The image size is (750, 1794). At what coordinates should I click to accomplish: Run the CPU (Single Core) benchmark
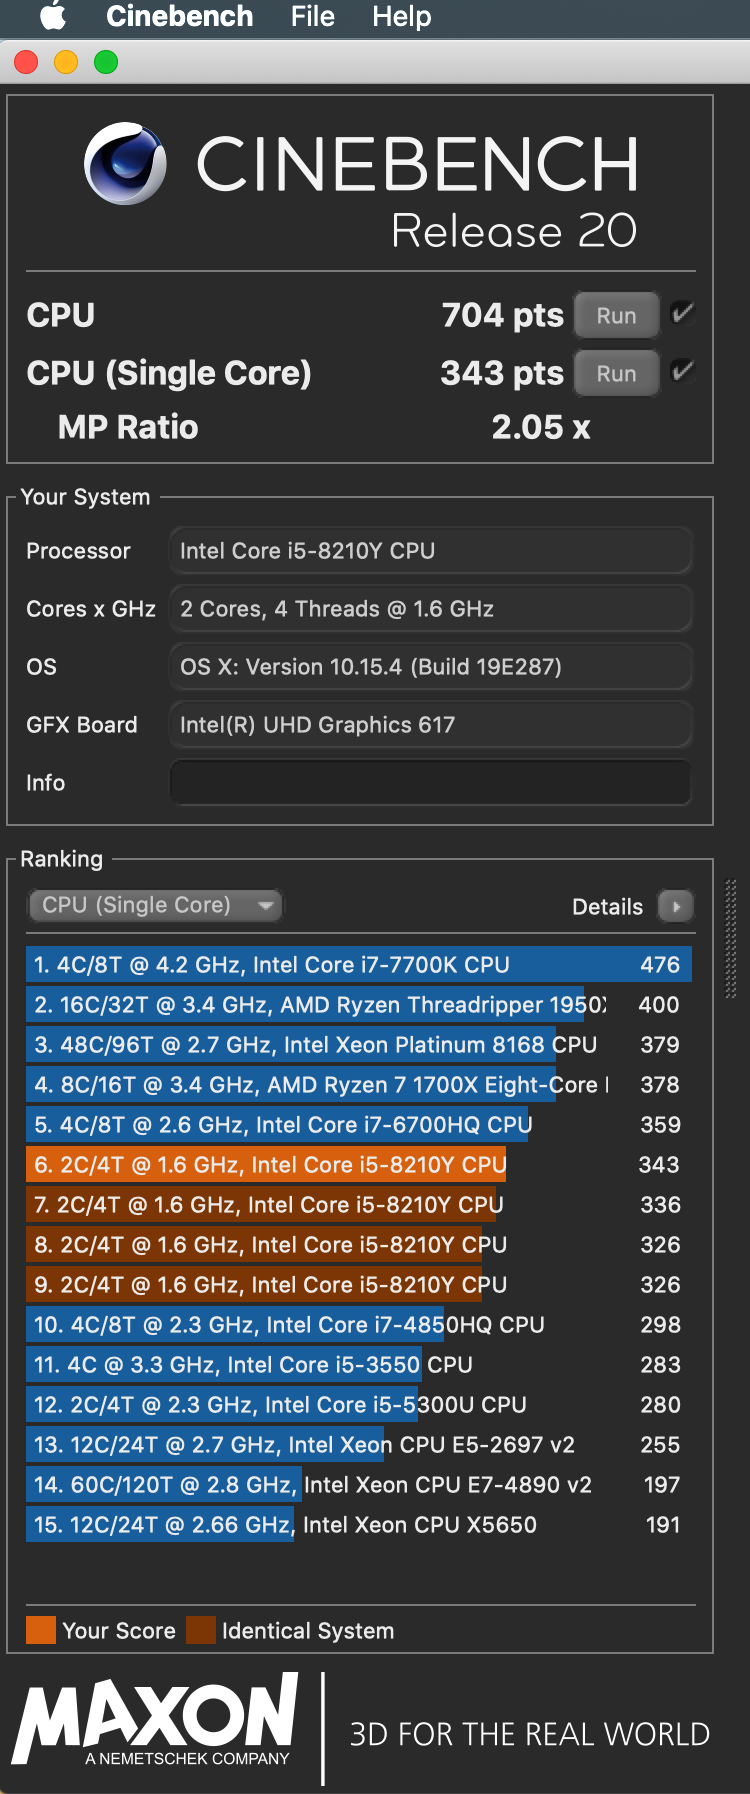[616, 373]
